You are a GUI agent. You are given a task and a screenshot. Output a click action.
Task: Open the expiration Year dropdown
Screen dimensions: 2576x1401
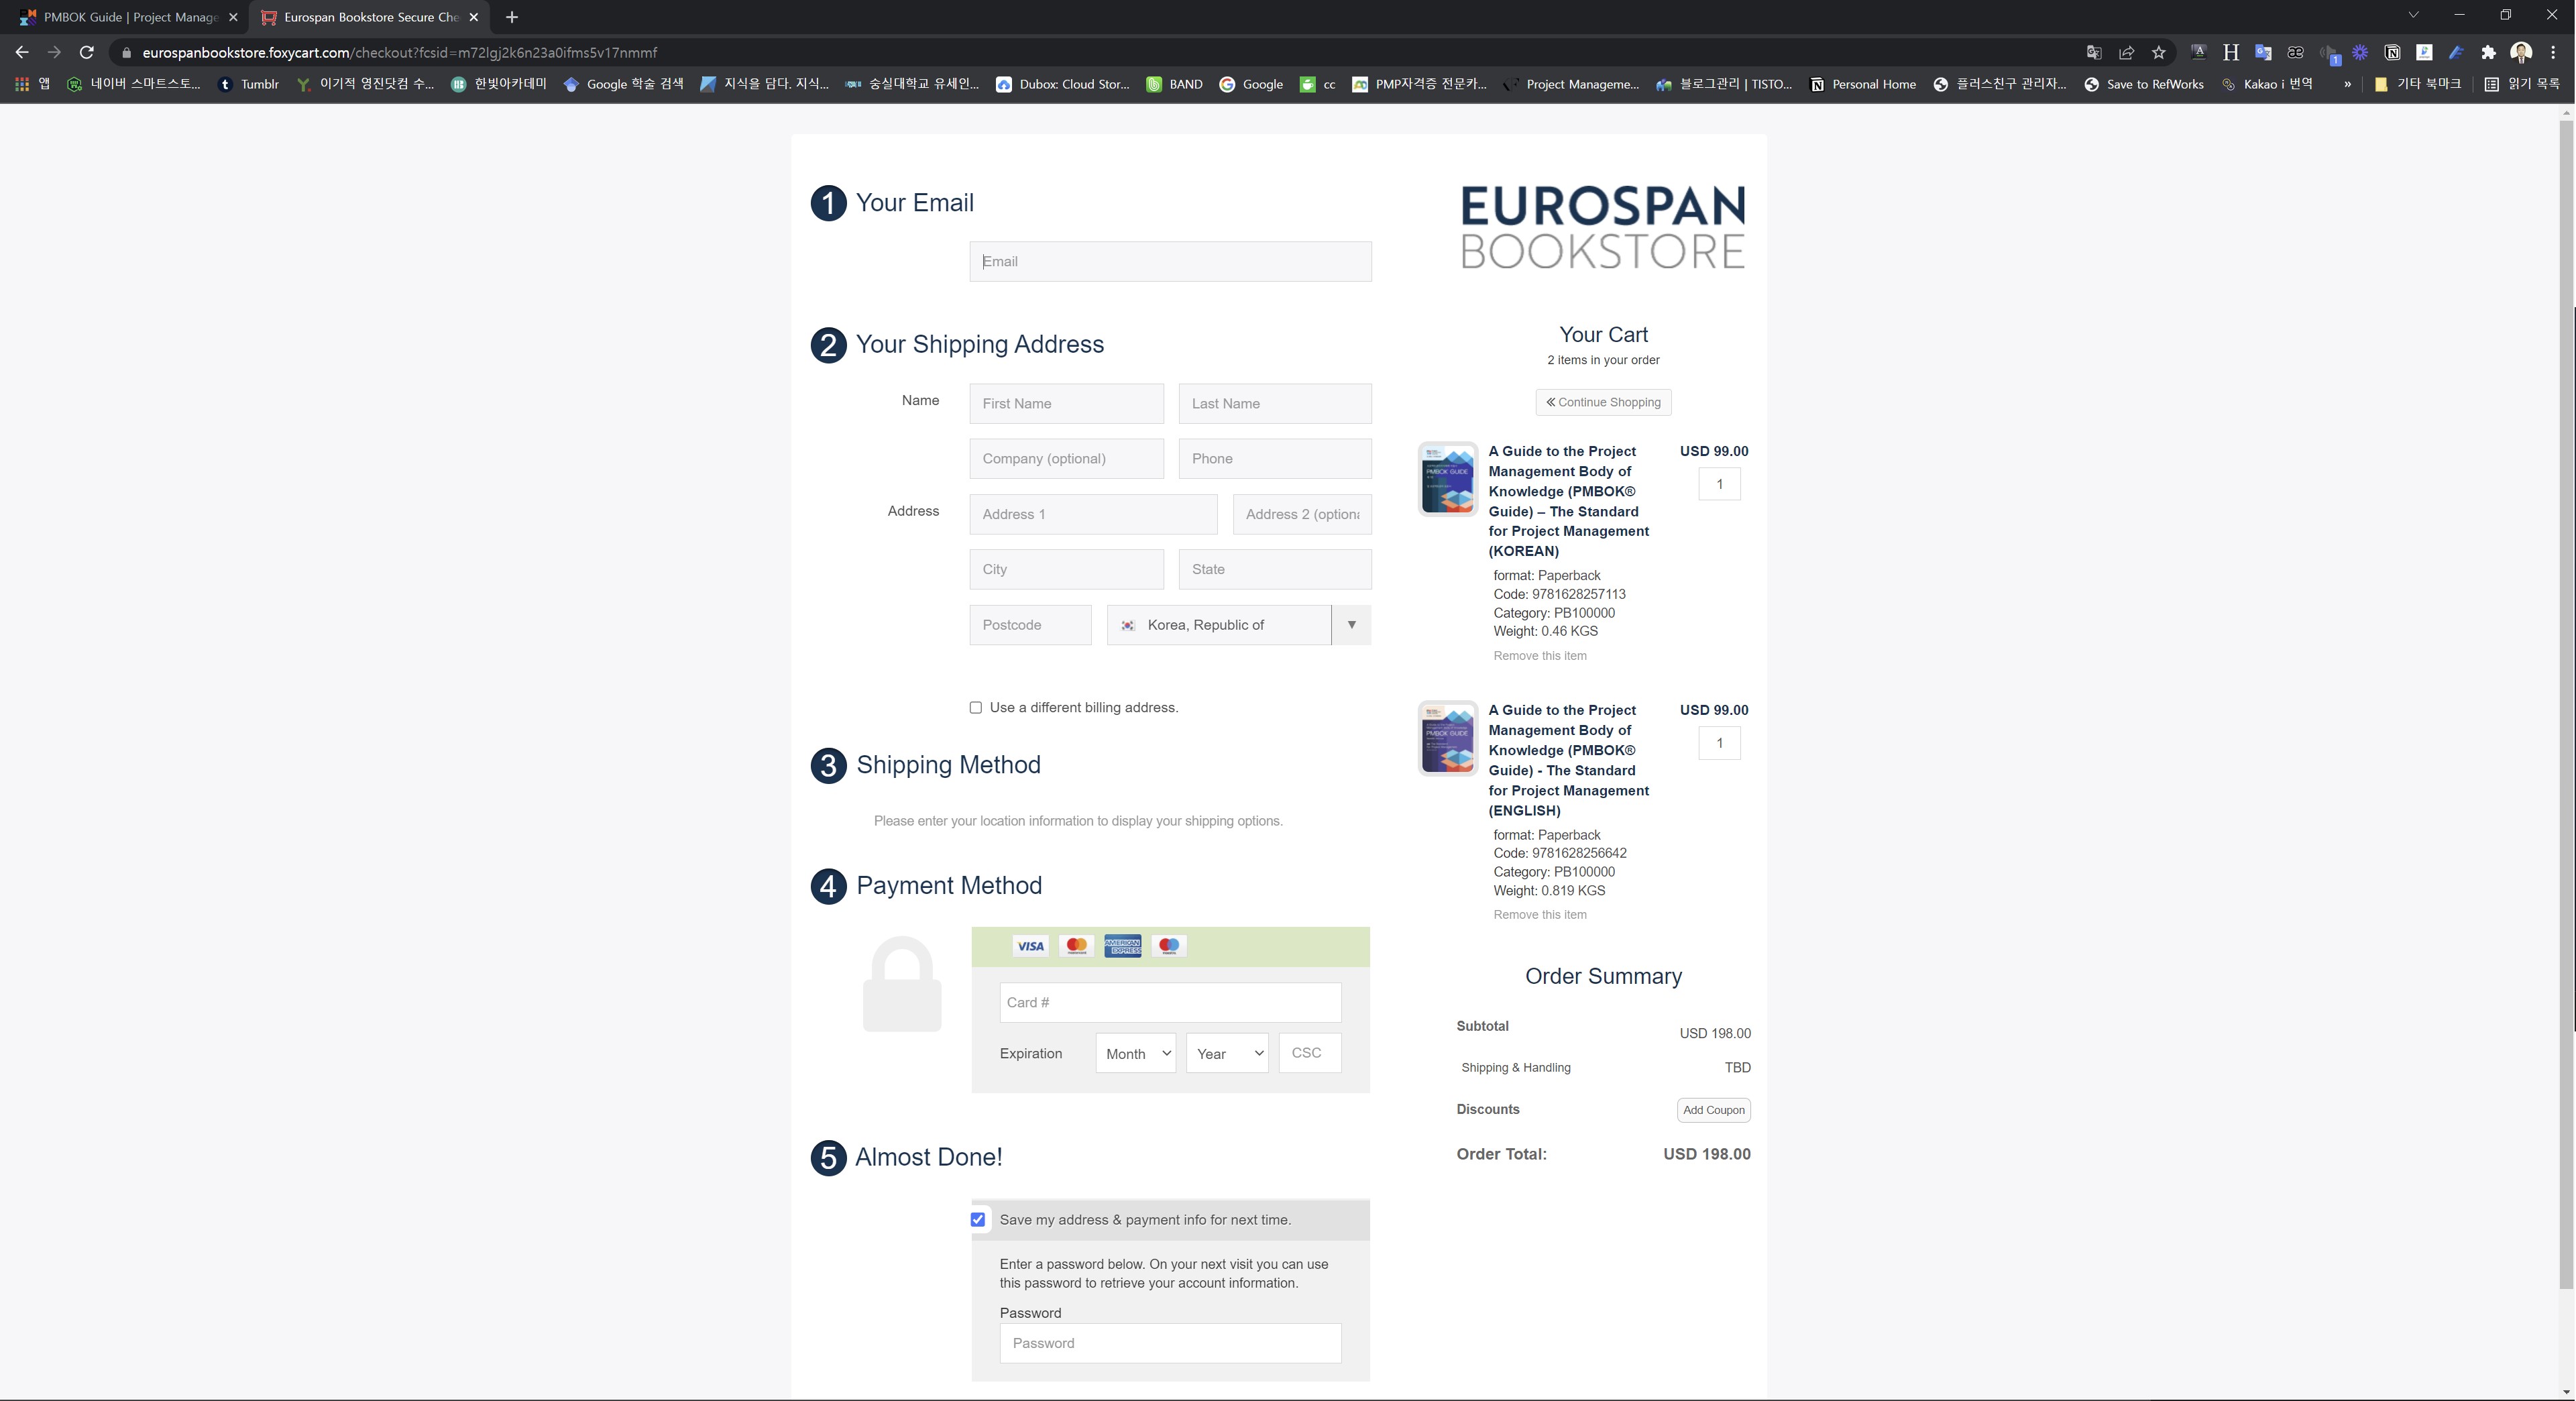(1227, 1054)
